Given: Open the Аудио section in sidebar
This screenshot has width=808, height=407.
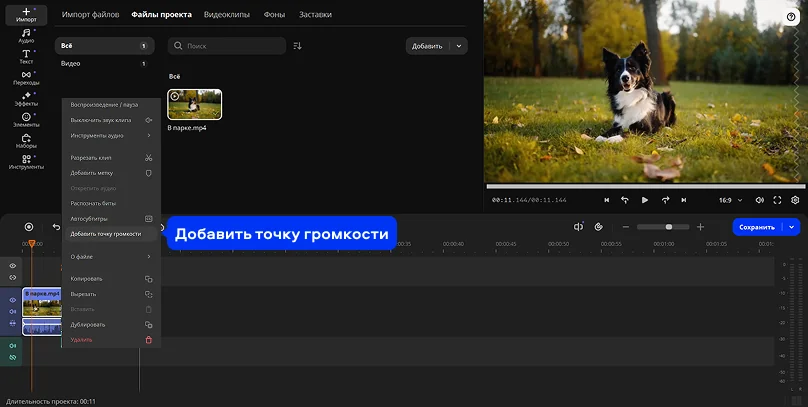Looking at the screenshot, I should coord(26,36).
